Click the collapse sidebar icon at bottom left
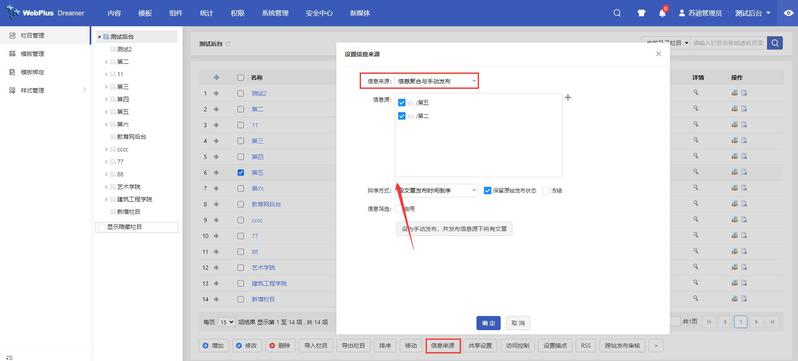798x361 pixels. point(9,357)
